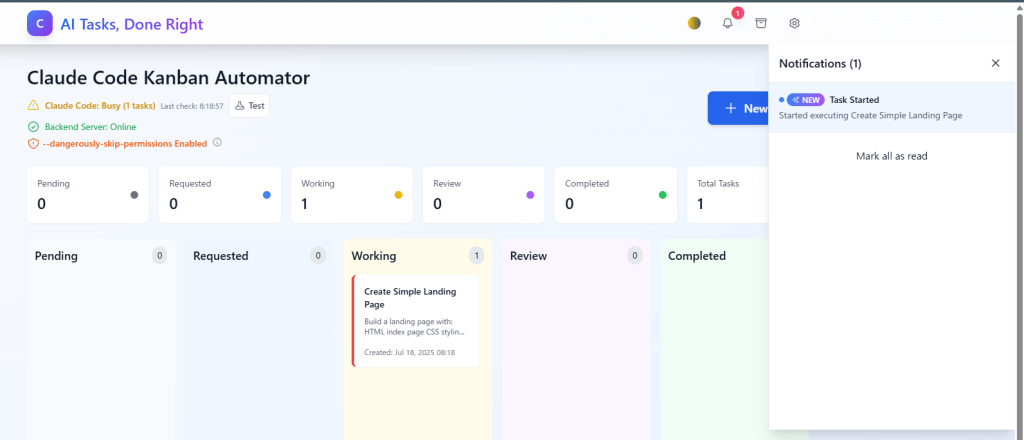Click the Pending column header
Screen dimensions: 1024x440
[56, 256]
